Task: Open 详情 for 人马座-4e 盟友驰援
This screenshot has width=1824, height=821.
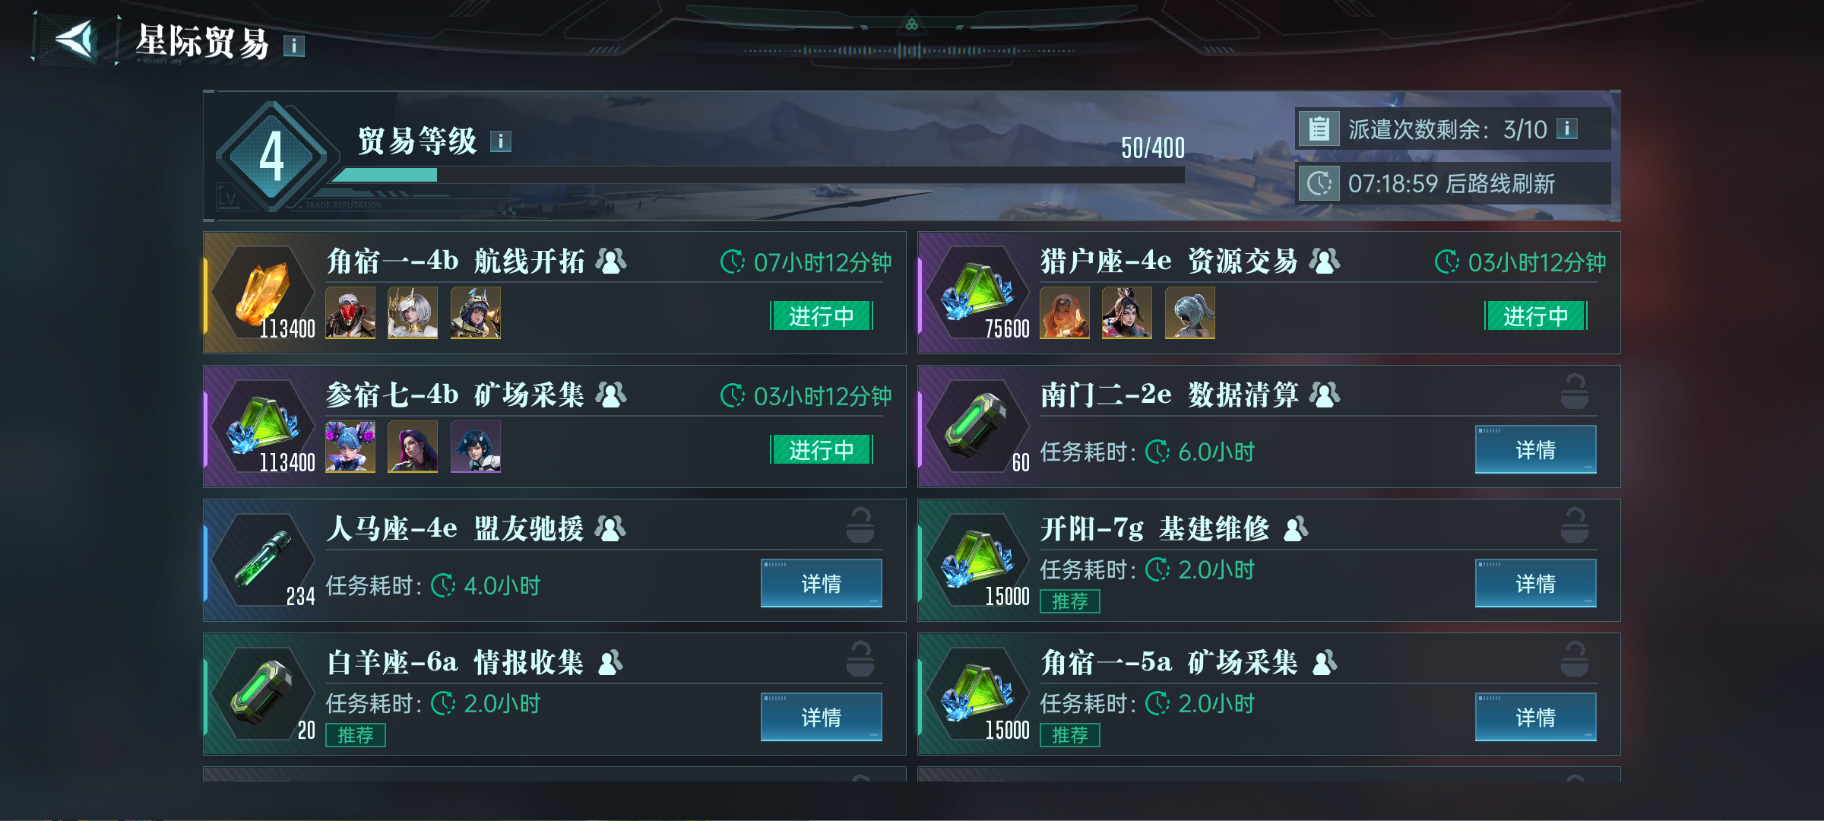Action: 821,584
